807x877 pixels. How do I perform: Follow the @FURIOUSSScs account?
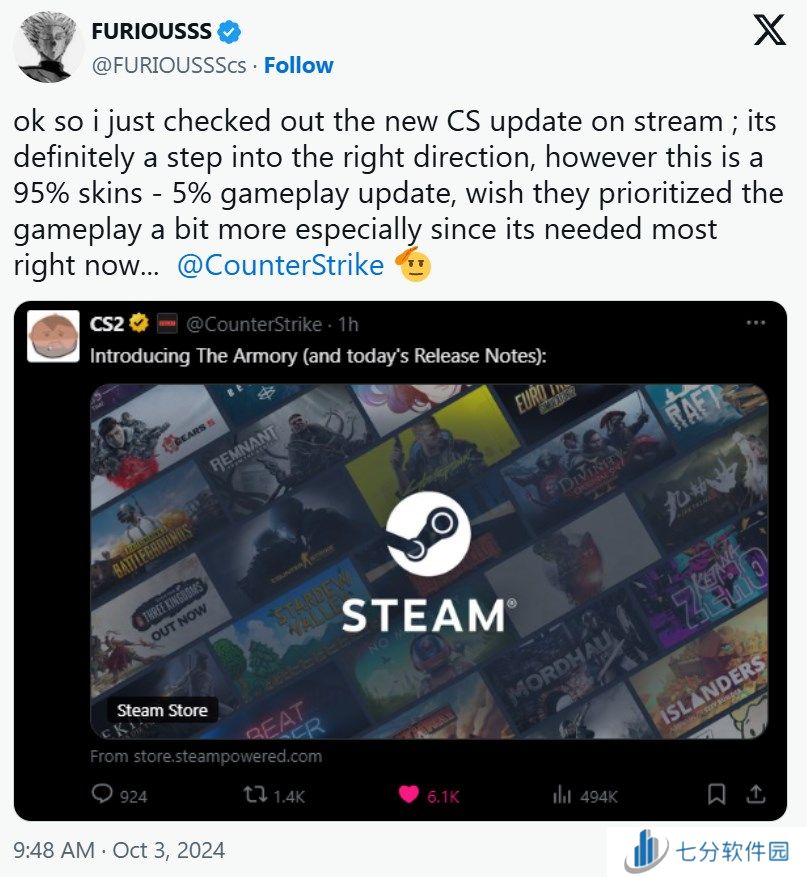tap(299, 65)
